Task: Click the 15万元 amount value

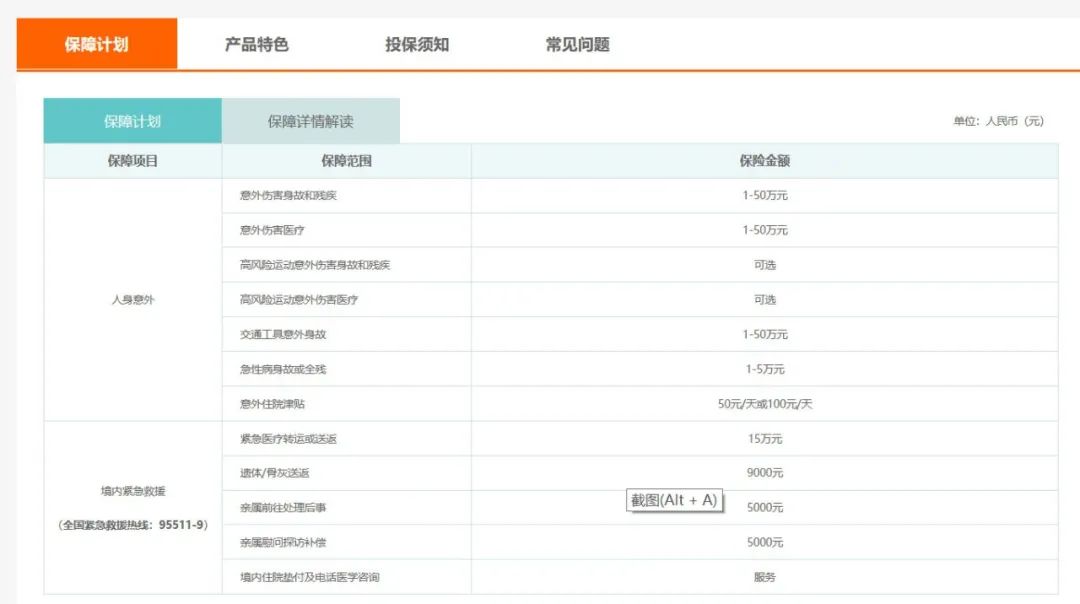Action: tap(765, 439)
